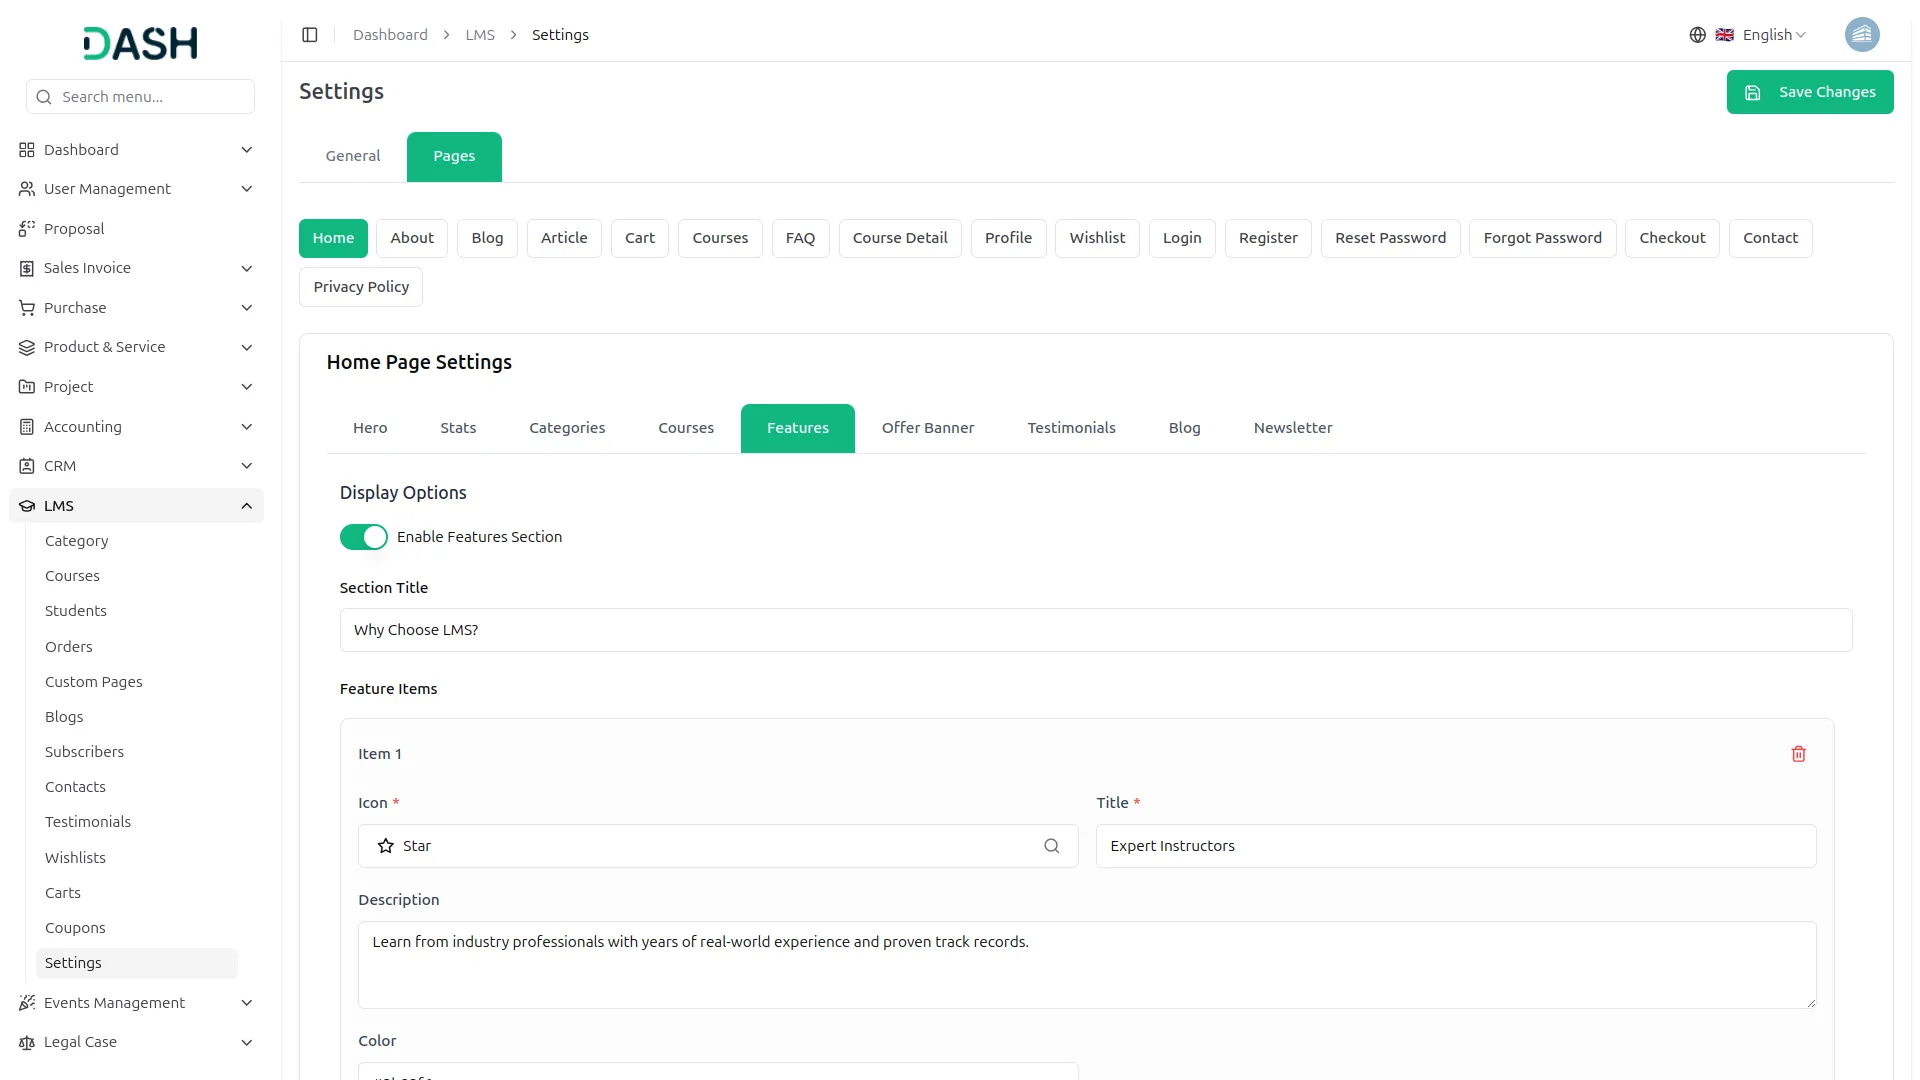Delete Item 1 with trash icon

[x=1798, y=754]
